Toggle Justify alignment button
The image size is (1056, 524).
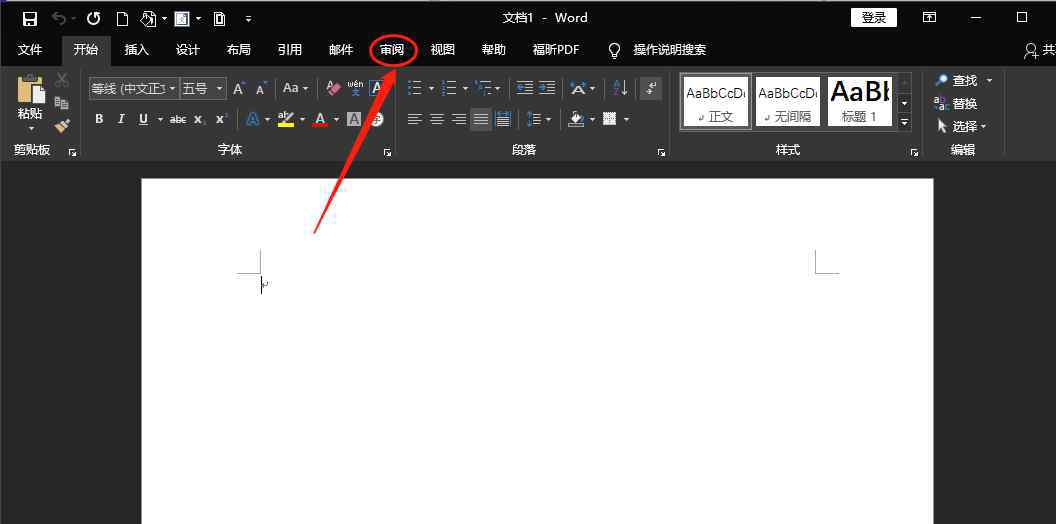(481, 119)
